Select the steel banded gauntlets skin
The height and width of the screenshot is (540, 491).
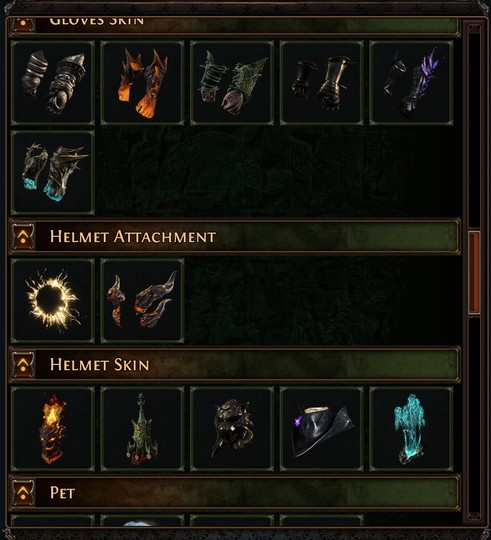53,83
